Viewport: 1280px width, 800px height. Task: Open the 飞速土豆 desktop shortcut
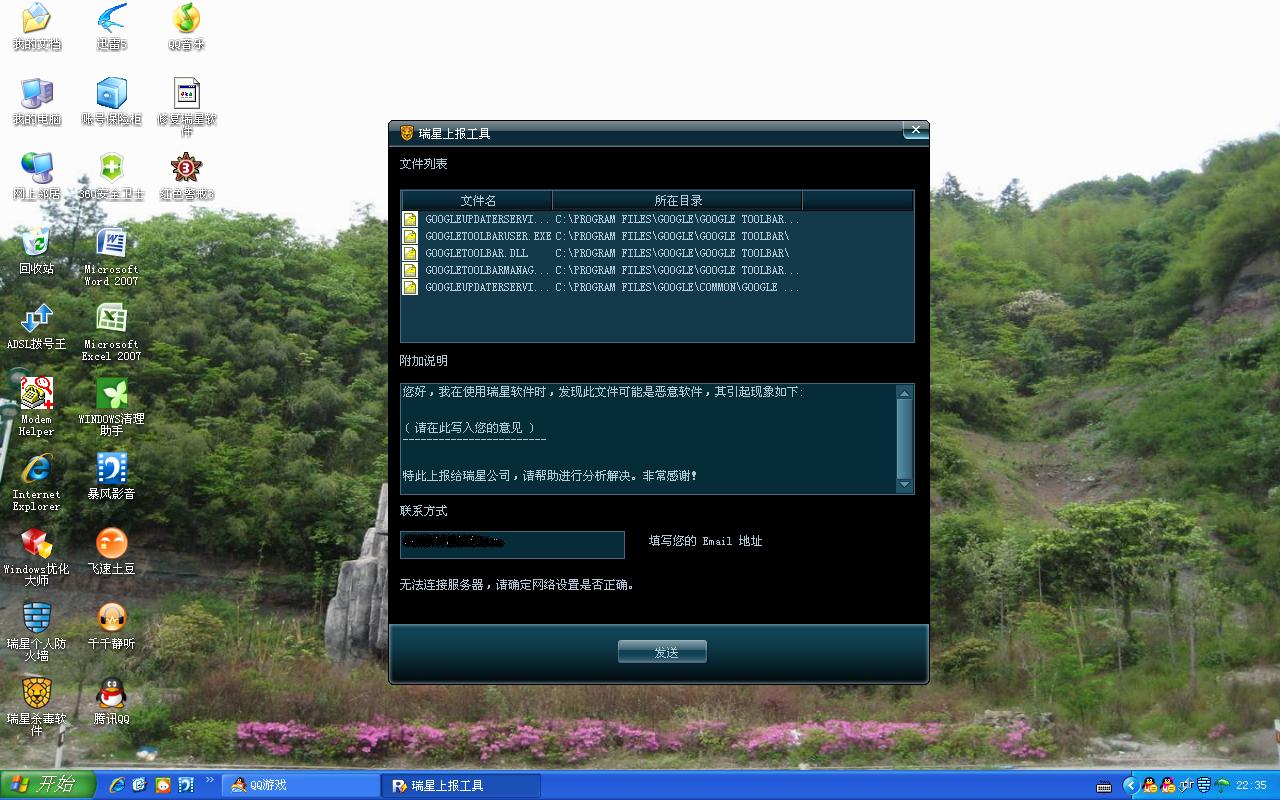point(111,551)
